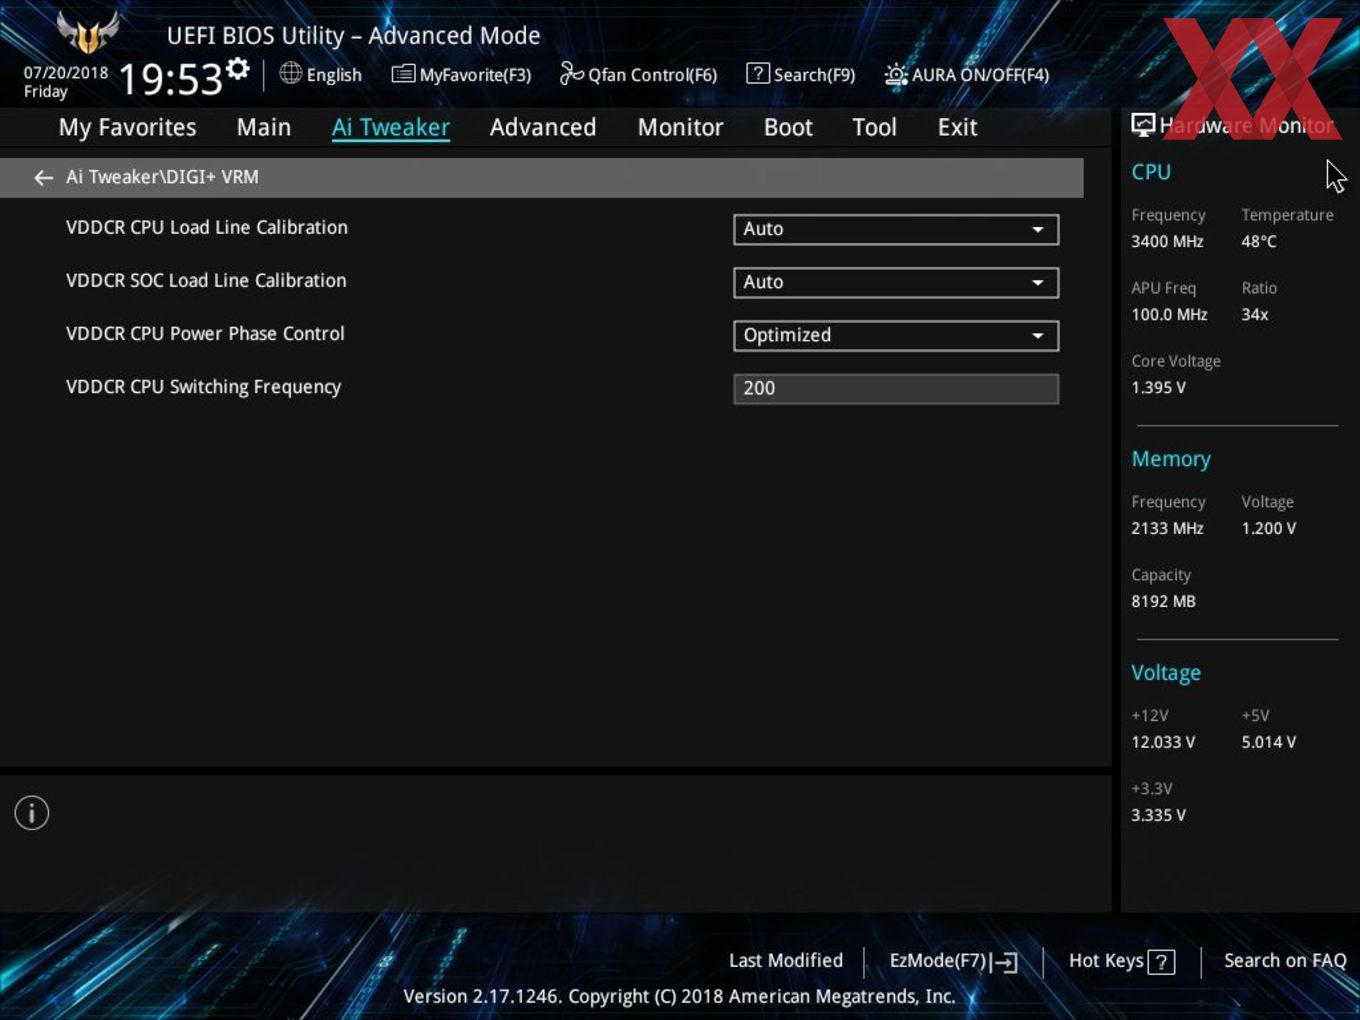Click the CPU section heading
This screenshot has width=1360, height=1020.
[x=1151, y=172]
